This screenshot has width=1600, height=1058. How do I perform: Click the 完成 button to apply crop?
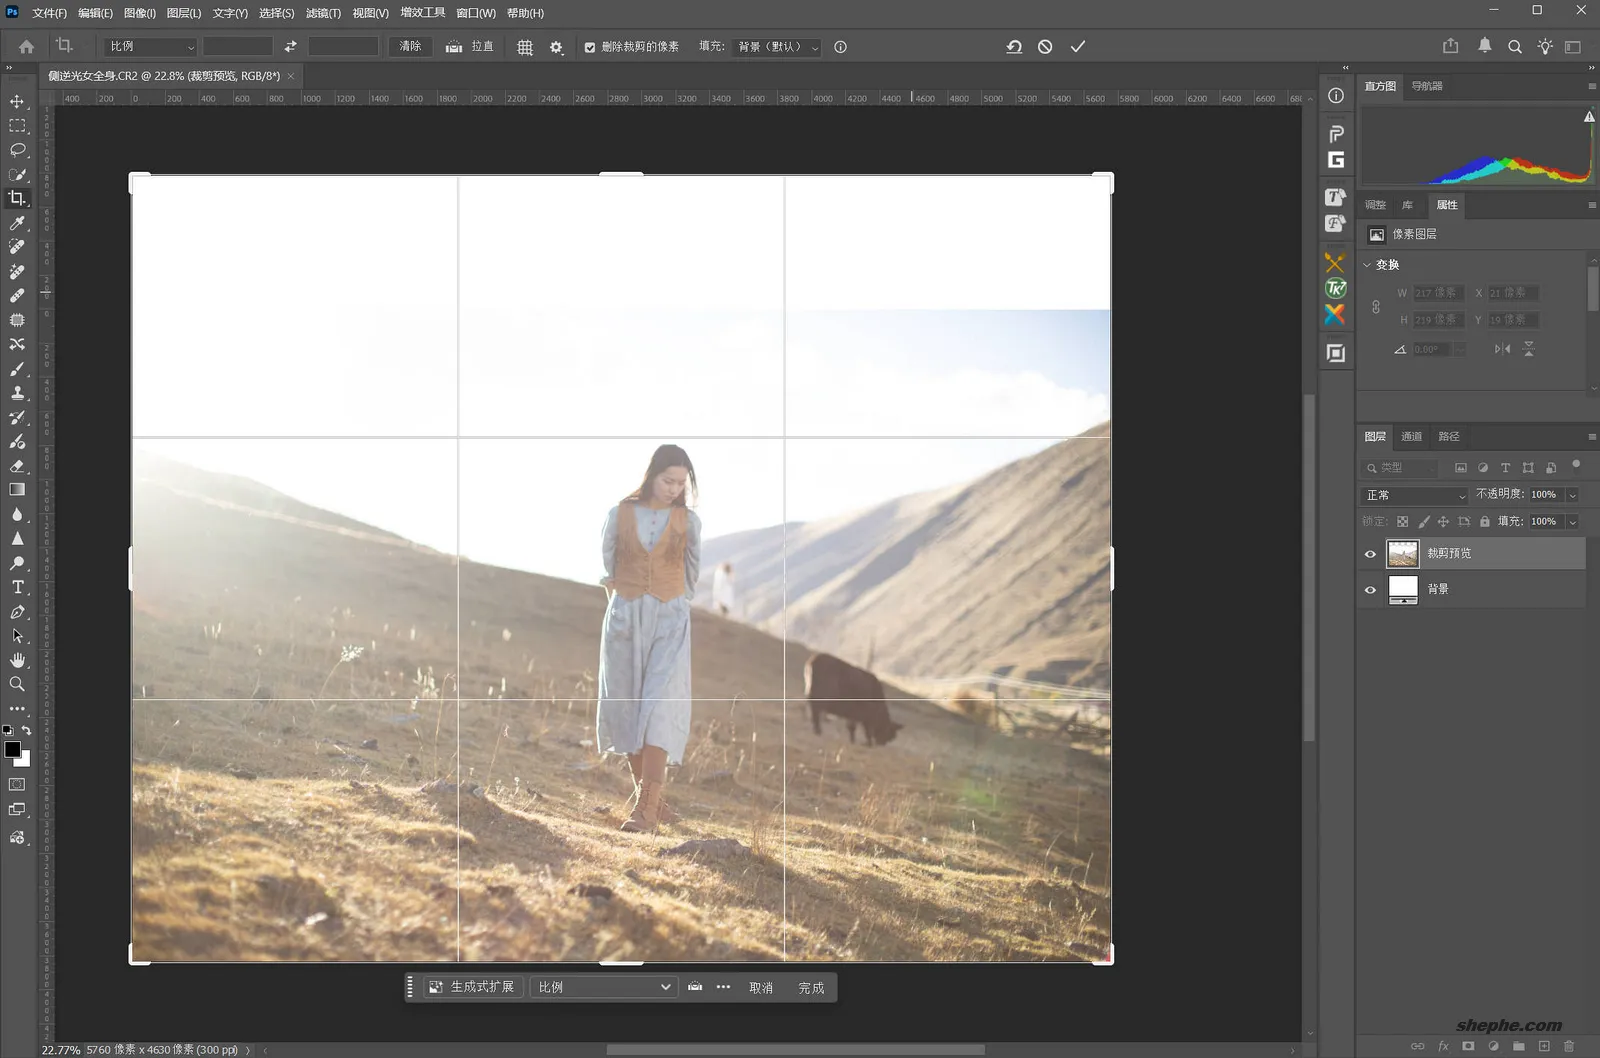(x=811, y=987)
